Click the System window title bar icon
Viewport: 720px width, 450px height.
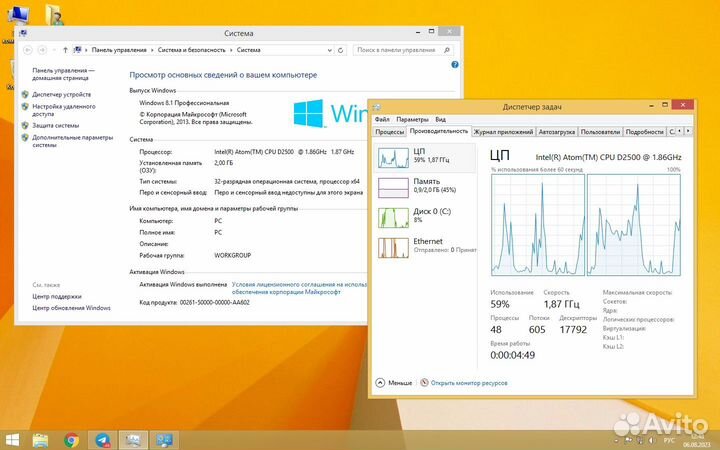(23, 33)
